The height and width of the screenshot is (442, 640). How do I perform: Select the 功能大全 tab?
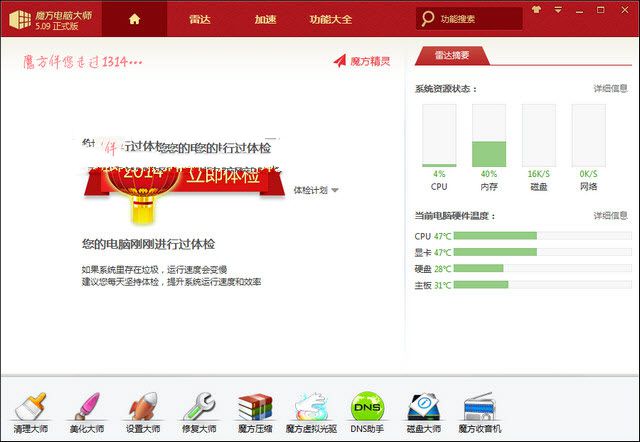[x=330, y=19]
